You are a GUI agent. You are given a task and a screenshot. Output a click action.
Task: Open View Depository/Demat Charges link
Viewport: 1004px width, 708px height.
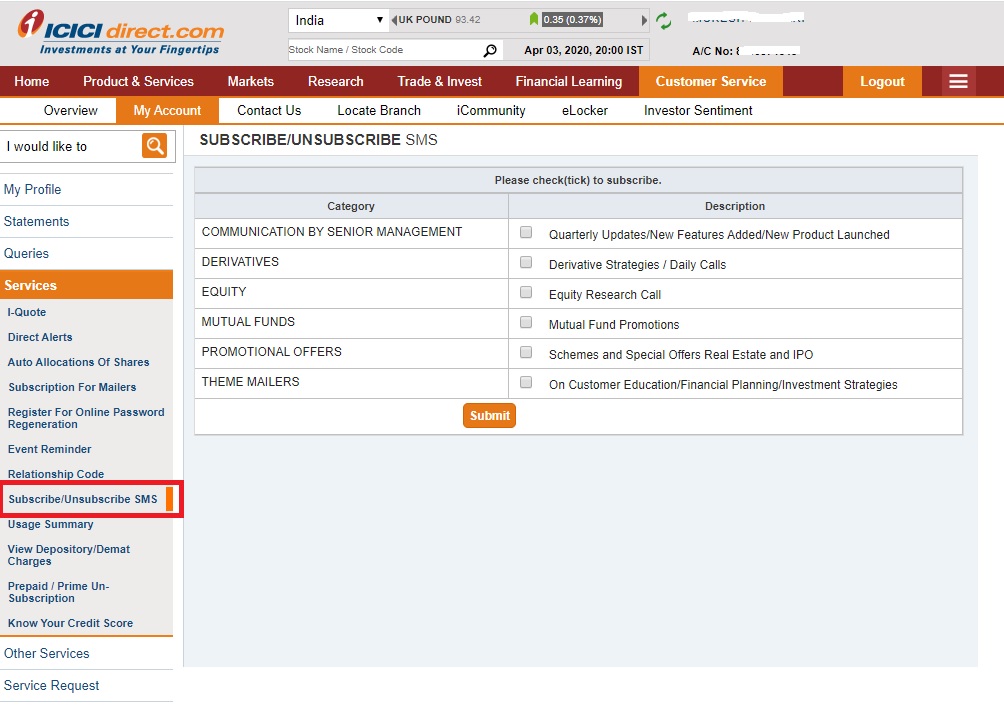click(69, 555)
